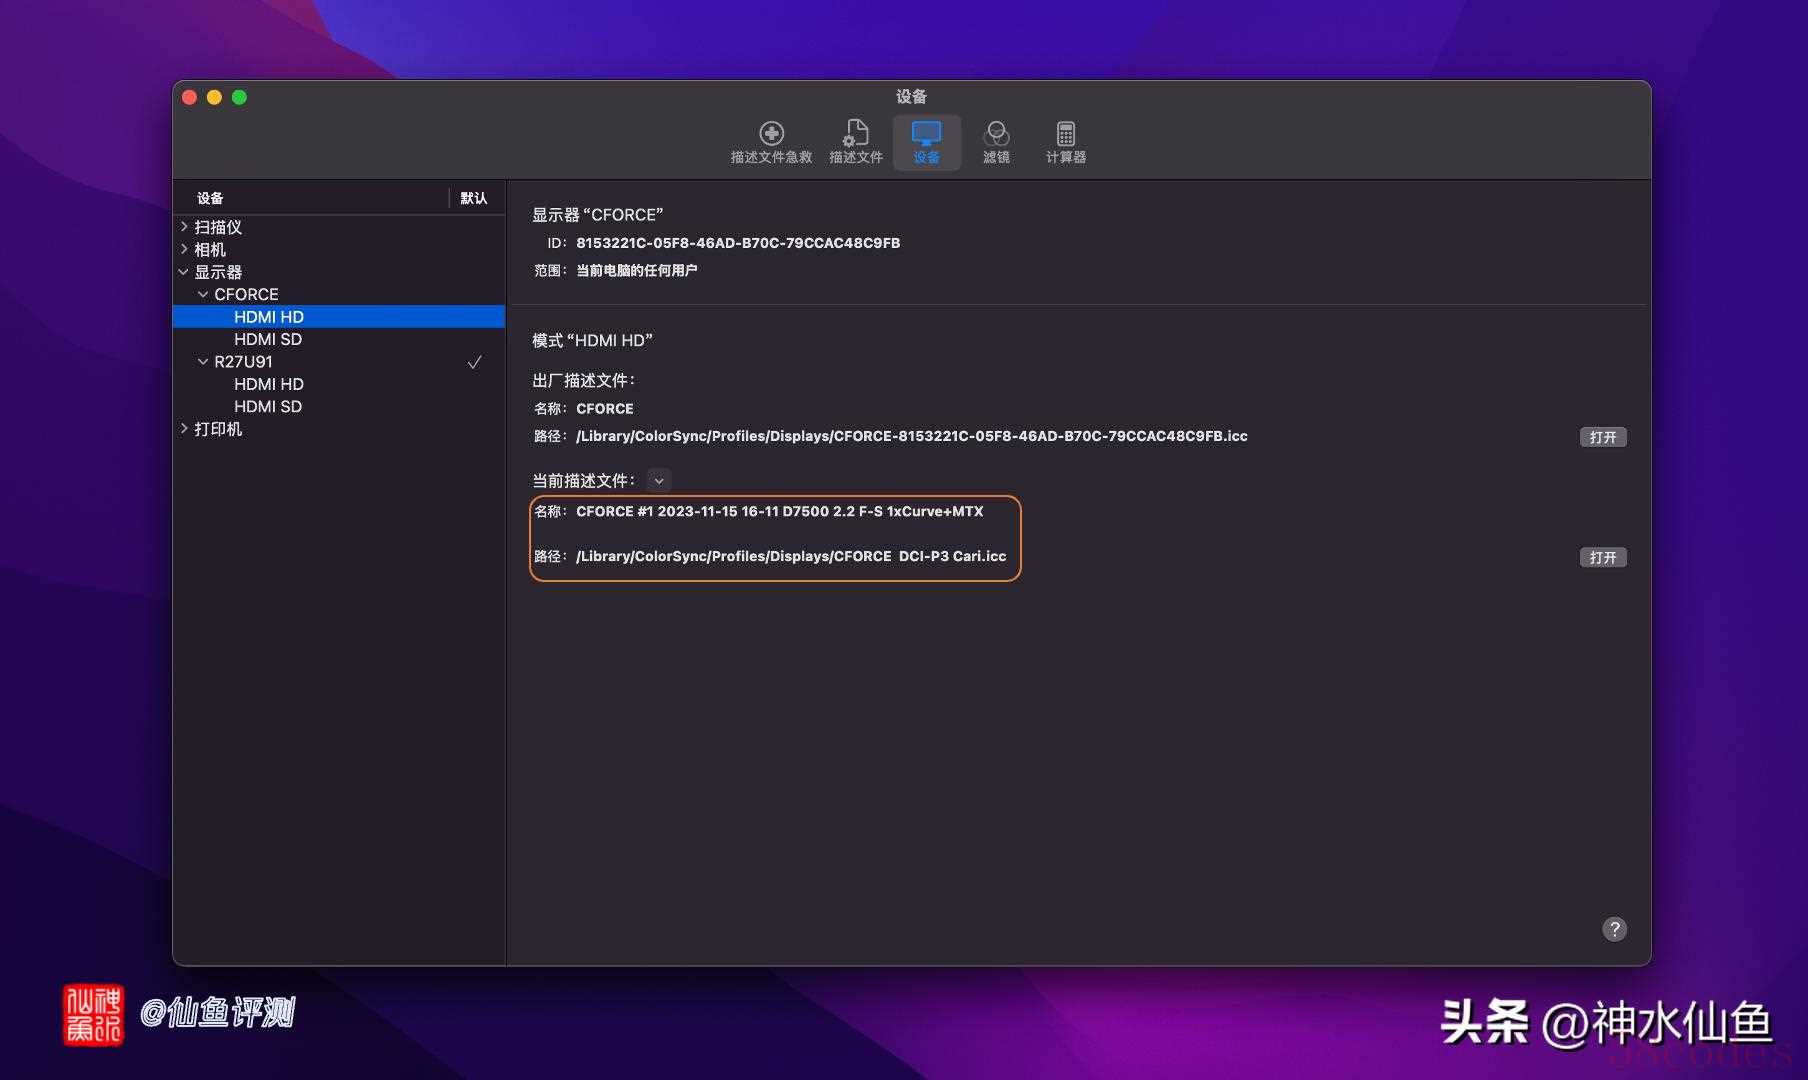This screenshot has height=1080, width=1808.
Task: Open the 滤镜 (Filters) toolbar icon
Action: coord(996,134)
